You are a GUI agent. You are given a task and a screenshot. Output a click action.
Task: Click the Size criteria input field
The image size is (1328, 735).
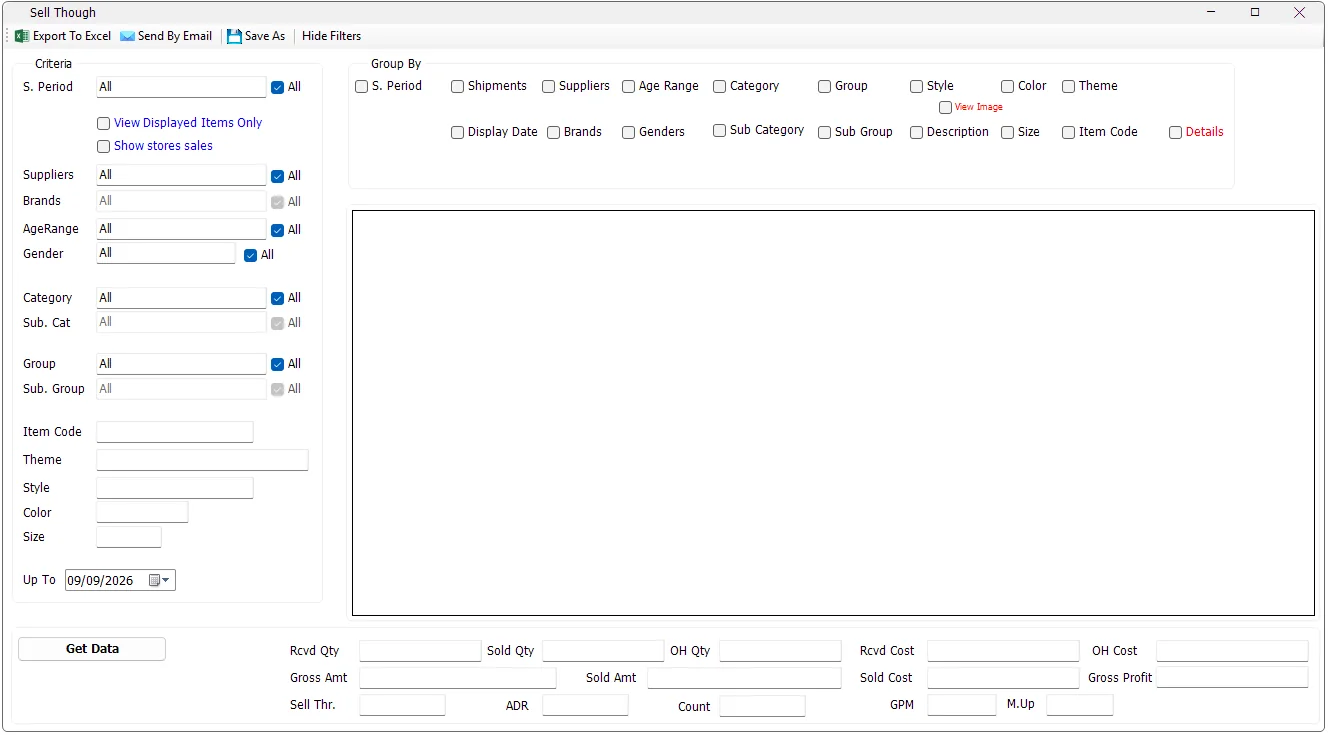click(129, 537)
